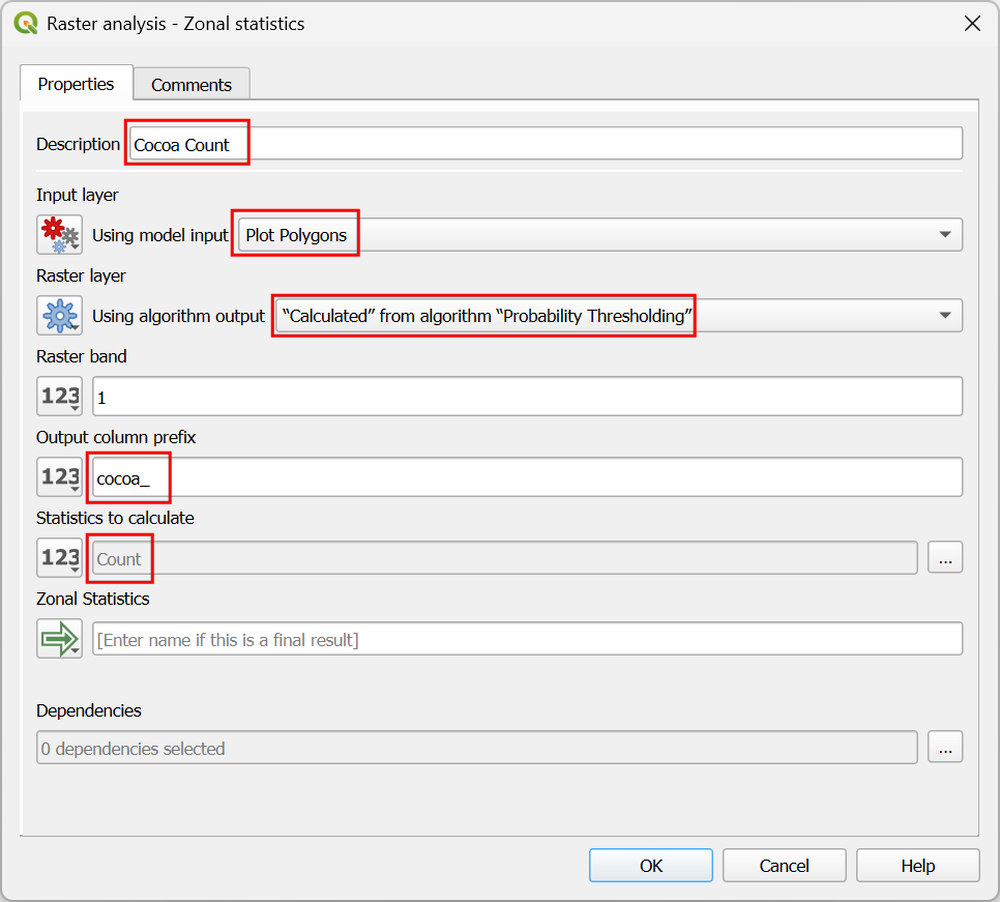Open the Raster layer algorithm output dropdown
The image size is (1000, 902).
pyautogui.click(x=618, y=316)
